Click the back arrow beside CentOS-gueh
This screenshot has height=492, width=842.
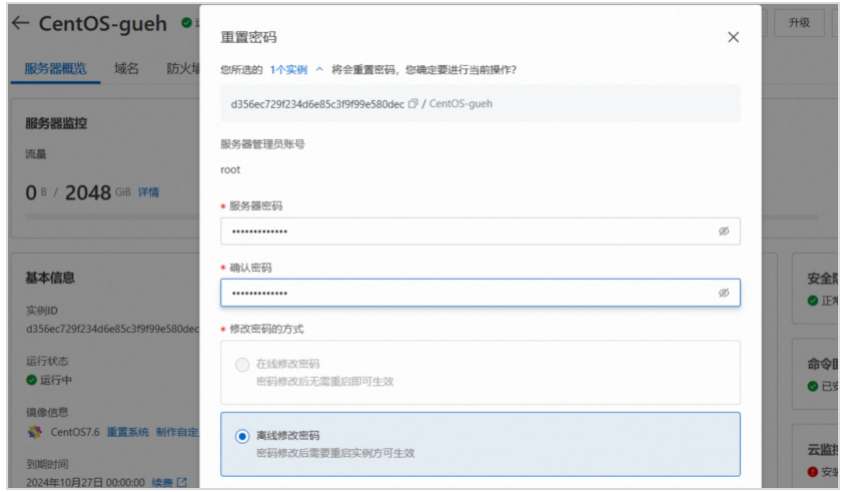click(20, 24)
